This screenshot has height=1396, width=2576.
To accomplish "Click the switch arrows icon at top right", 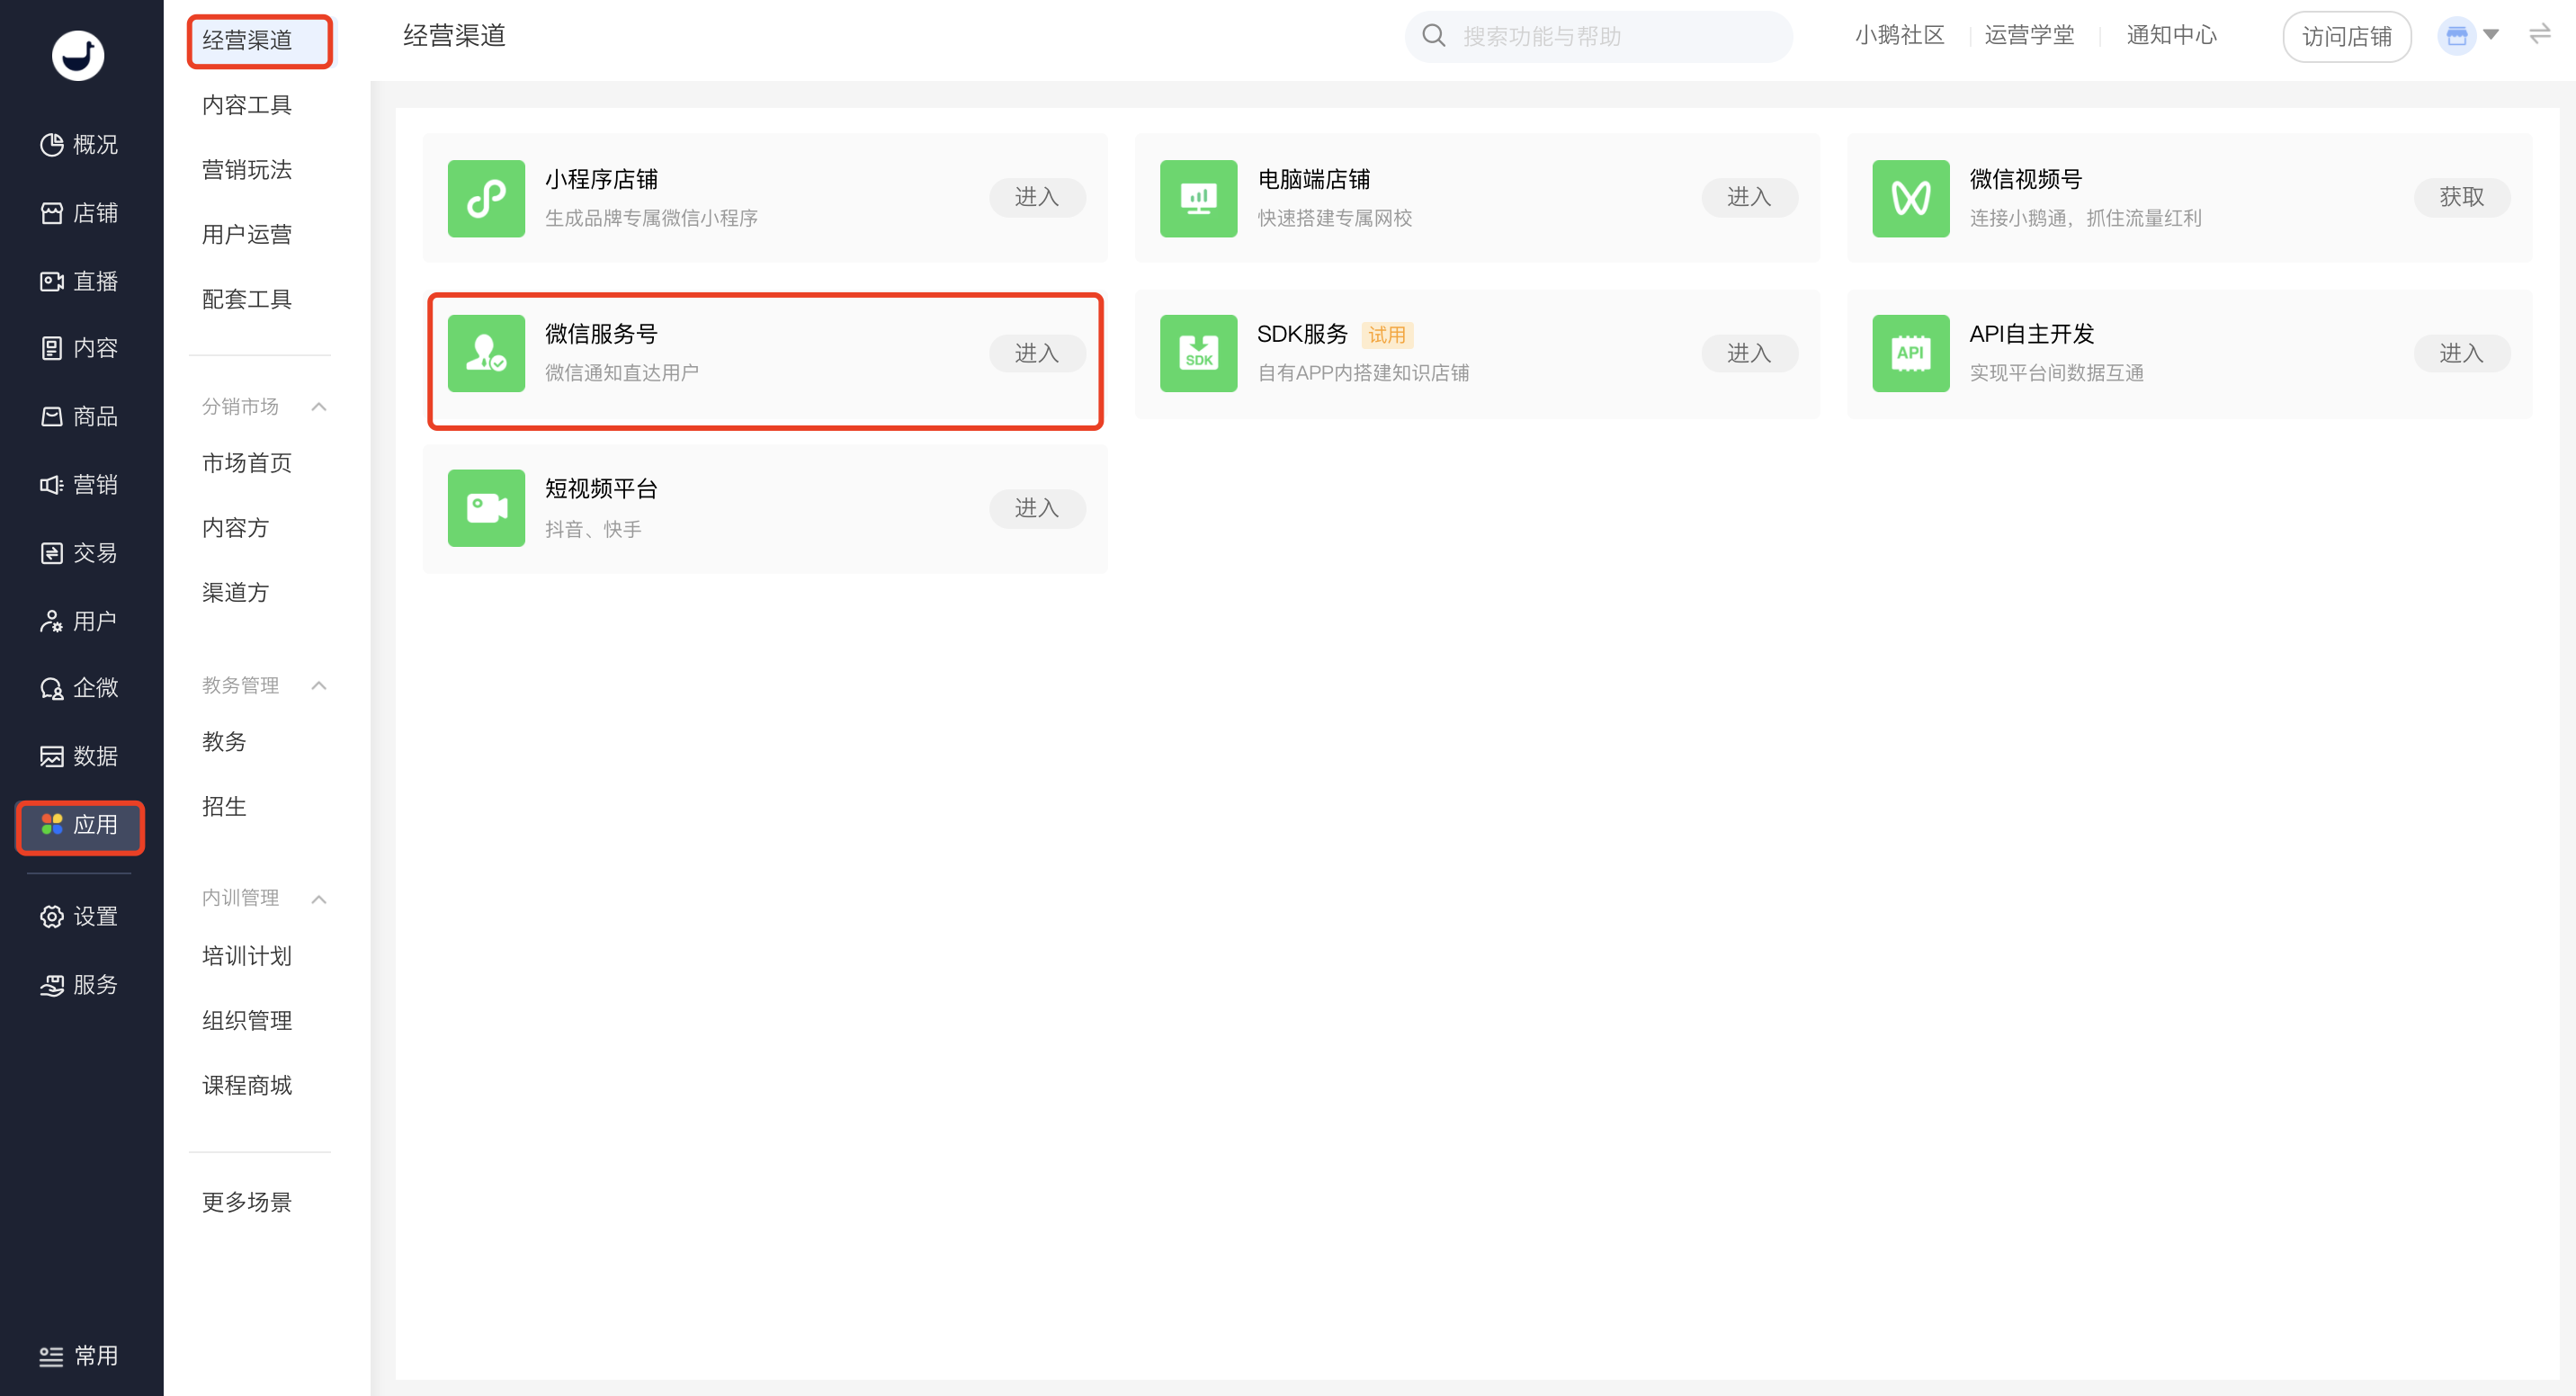I will click(x=2540, y=35).
